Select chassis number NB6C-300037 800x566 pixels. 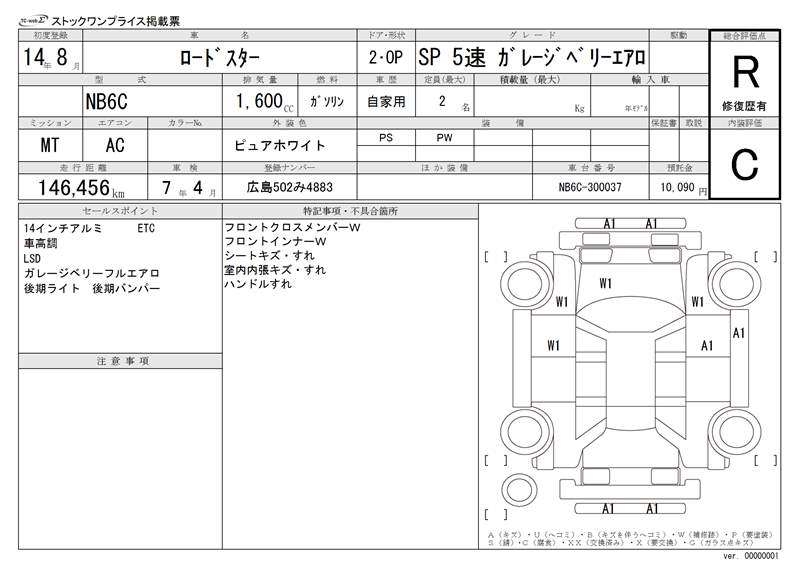tap(590, 187)
